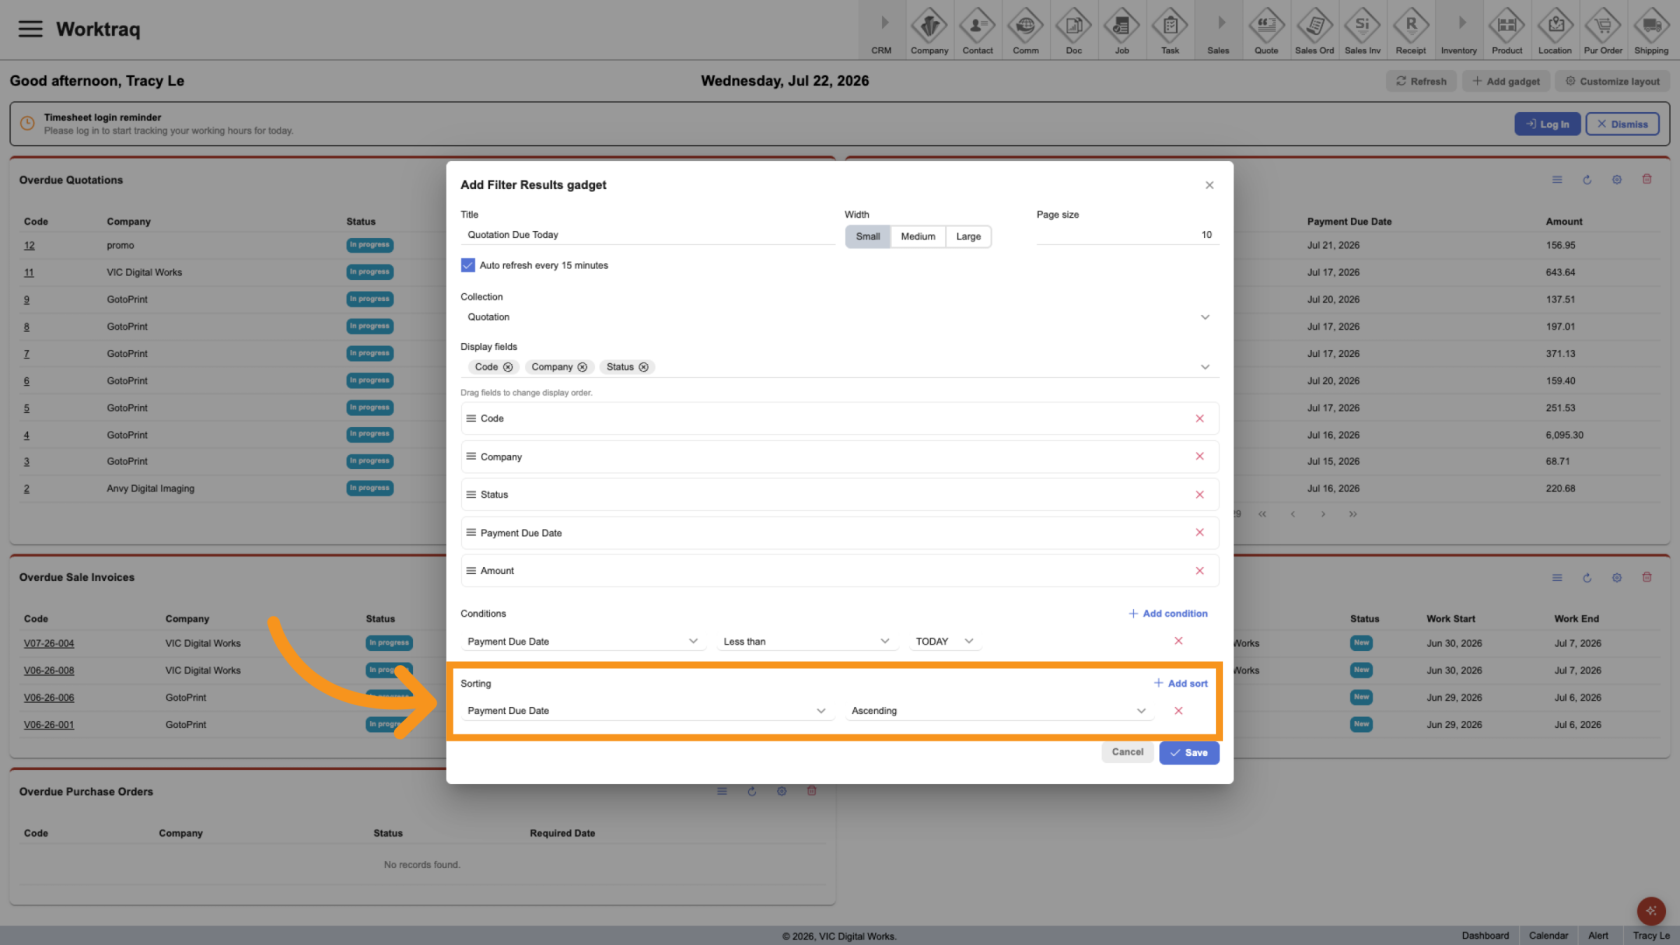The width and height of the screenshot is (1680, 945).
Task: Cancel the Add Filter Results dialog
Action: pos(1127,752)
